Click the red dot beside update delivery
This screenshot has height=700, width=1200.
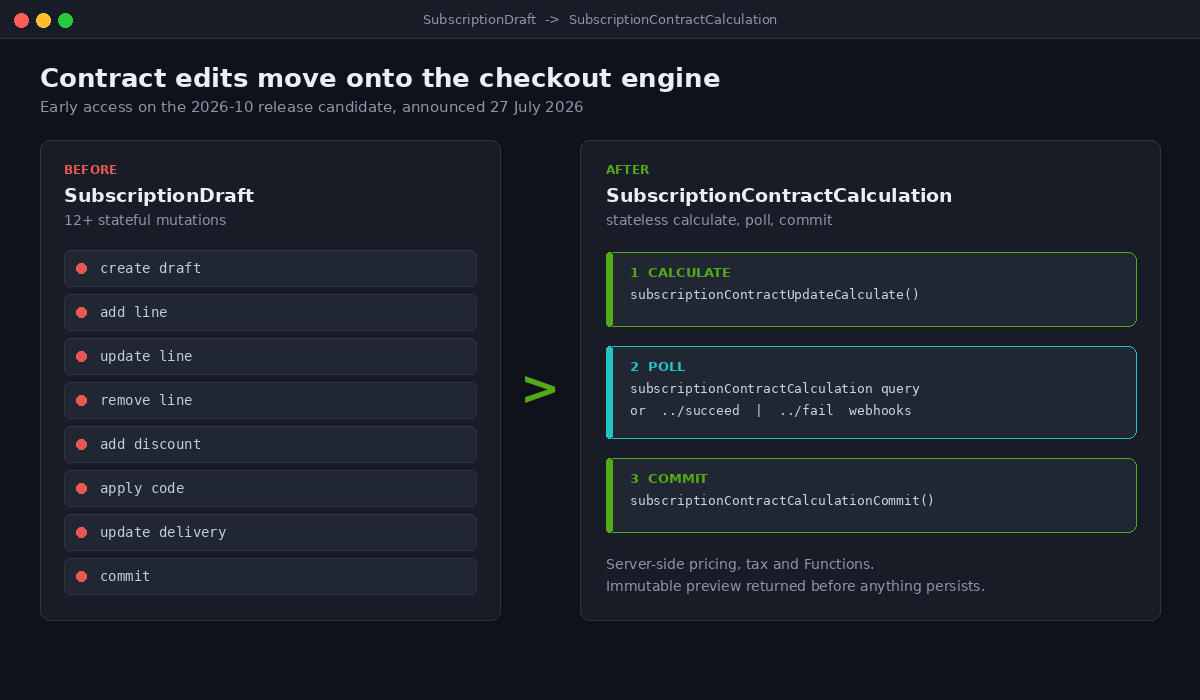pos(81,532)
